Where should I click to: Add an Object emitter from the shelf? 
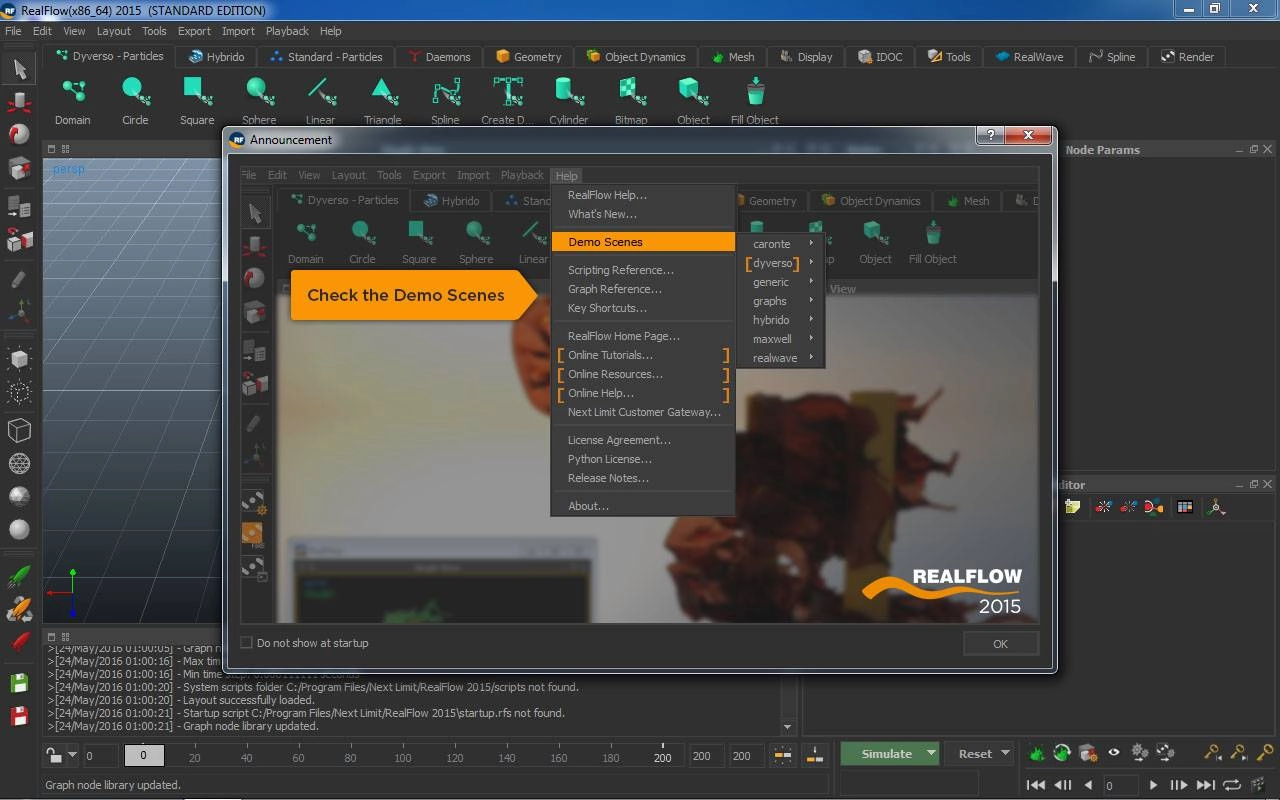(693, 100)
